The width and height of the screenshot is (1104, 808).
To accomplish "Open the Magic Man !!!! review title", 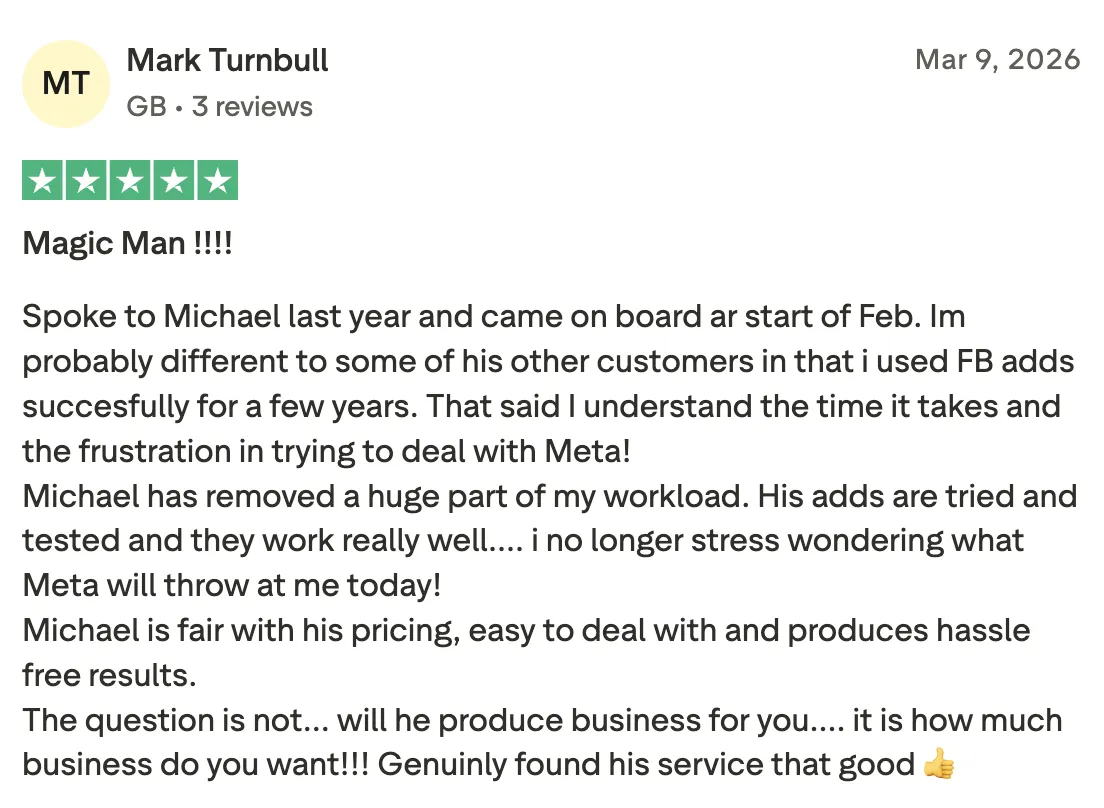I will [x=127, y=244].
